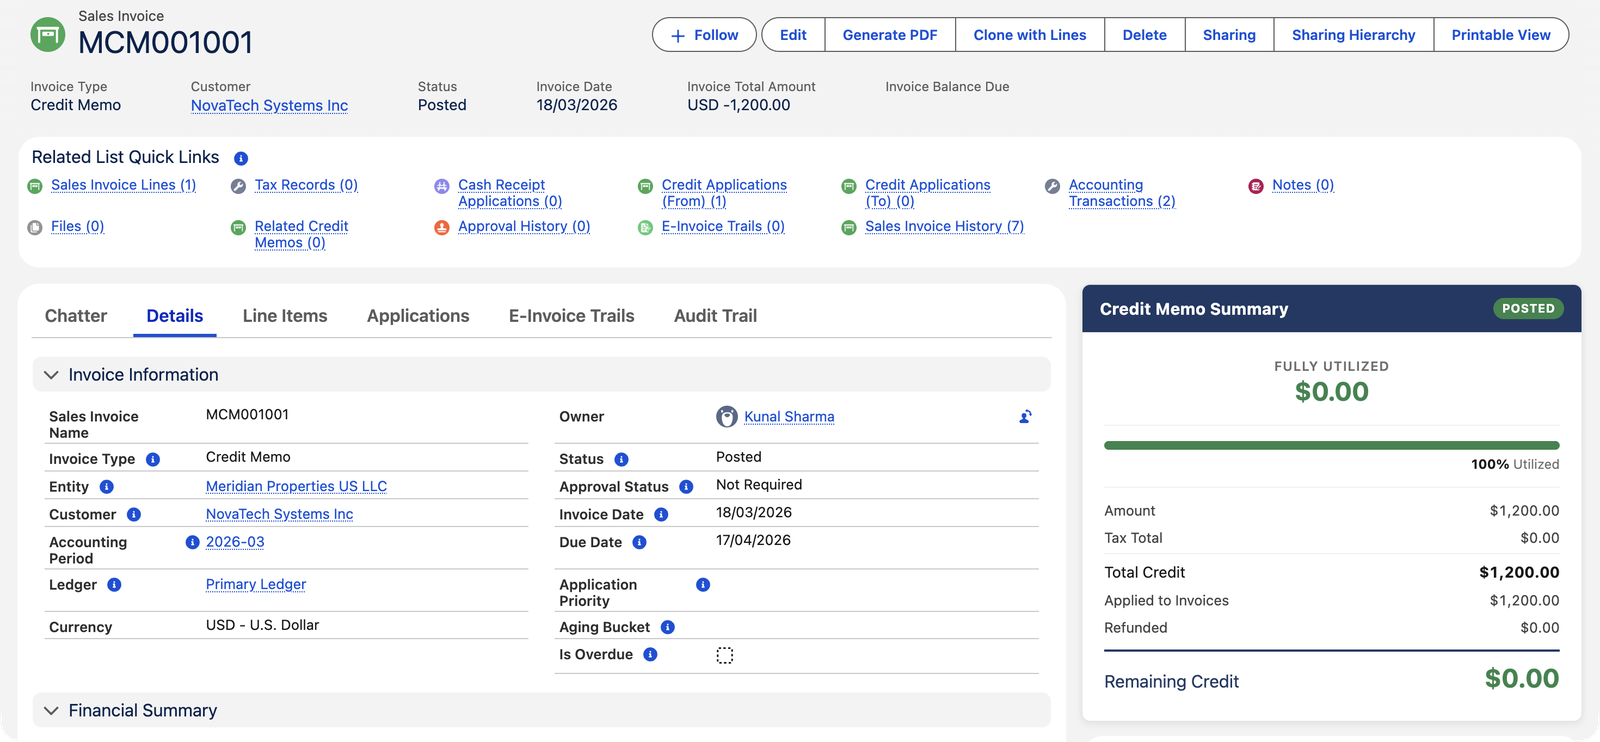Open the Sales Invoice Lines (1) quick link

click(124, 185)
